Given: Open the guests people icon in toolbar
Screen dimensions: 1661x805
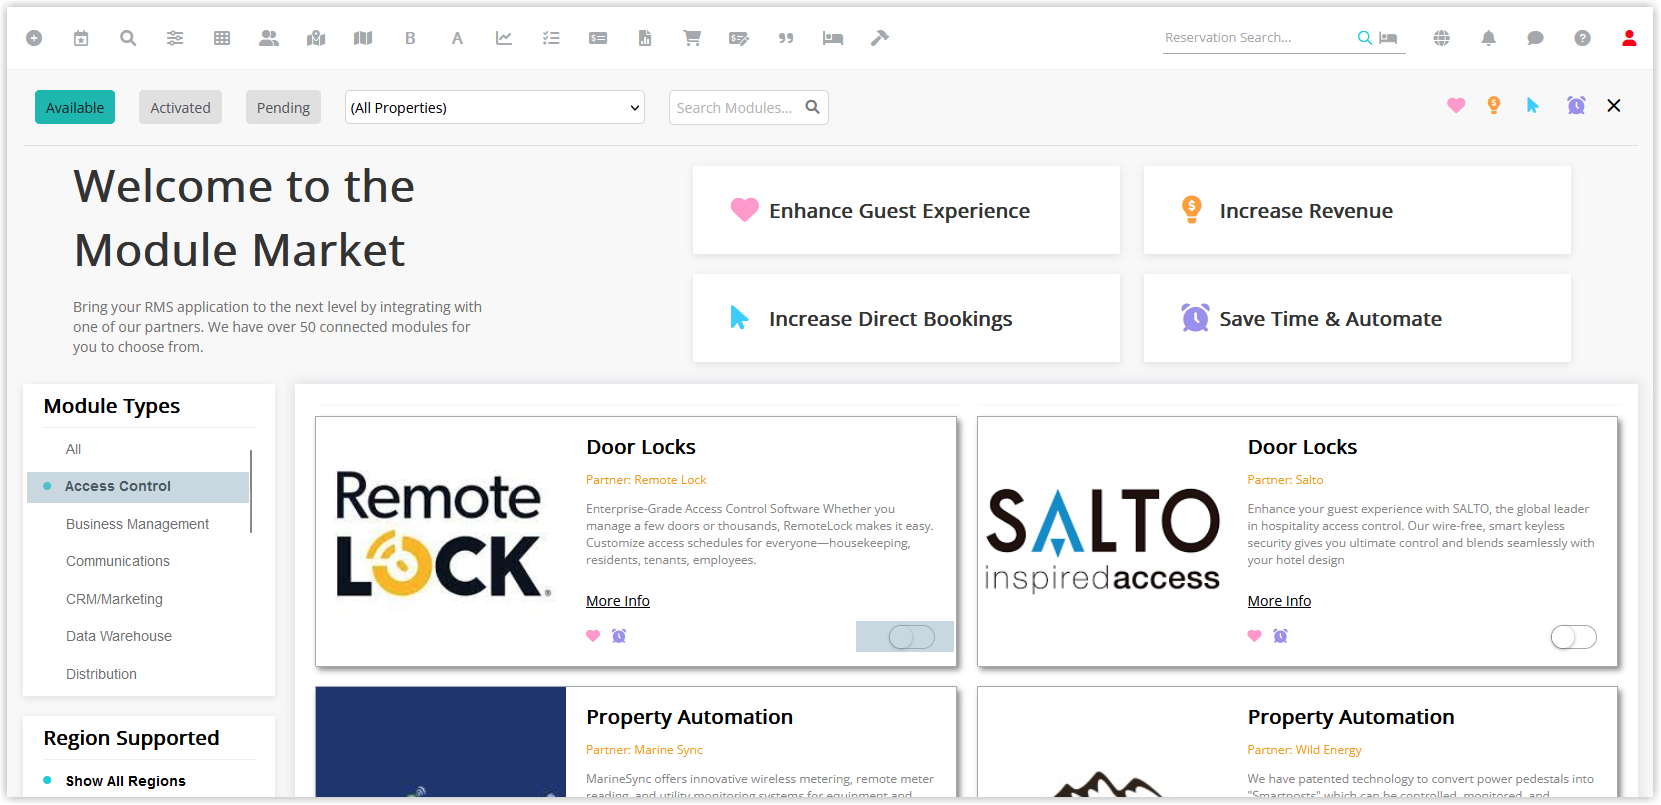Looking at the screenshot, I should point(269,38).
